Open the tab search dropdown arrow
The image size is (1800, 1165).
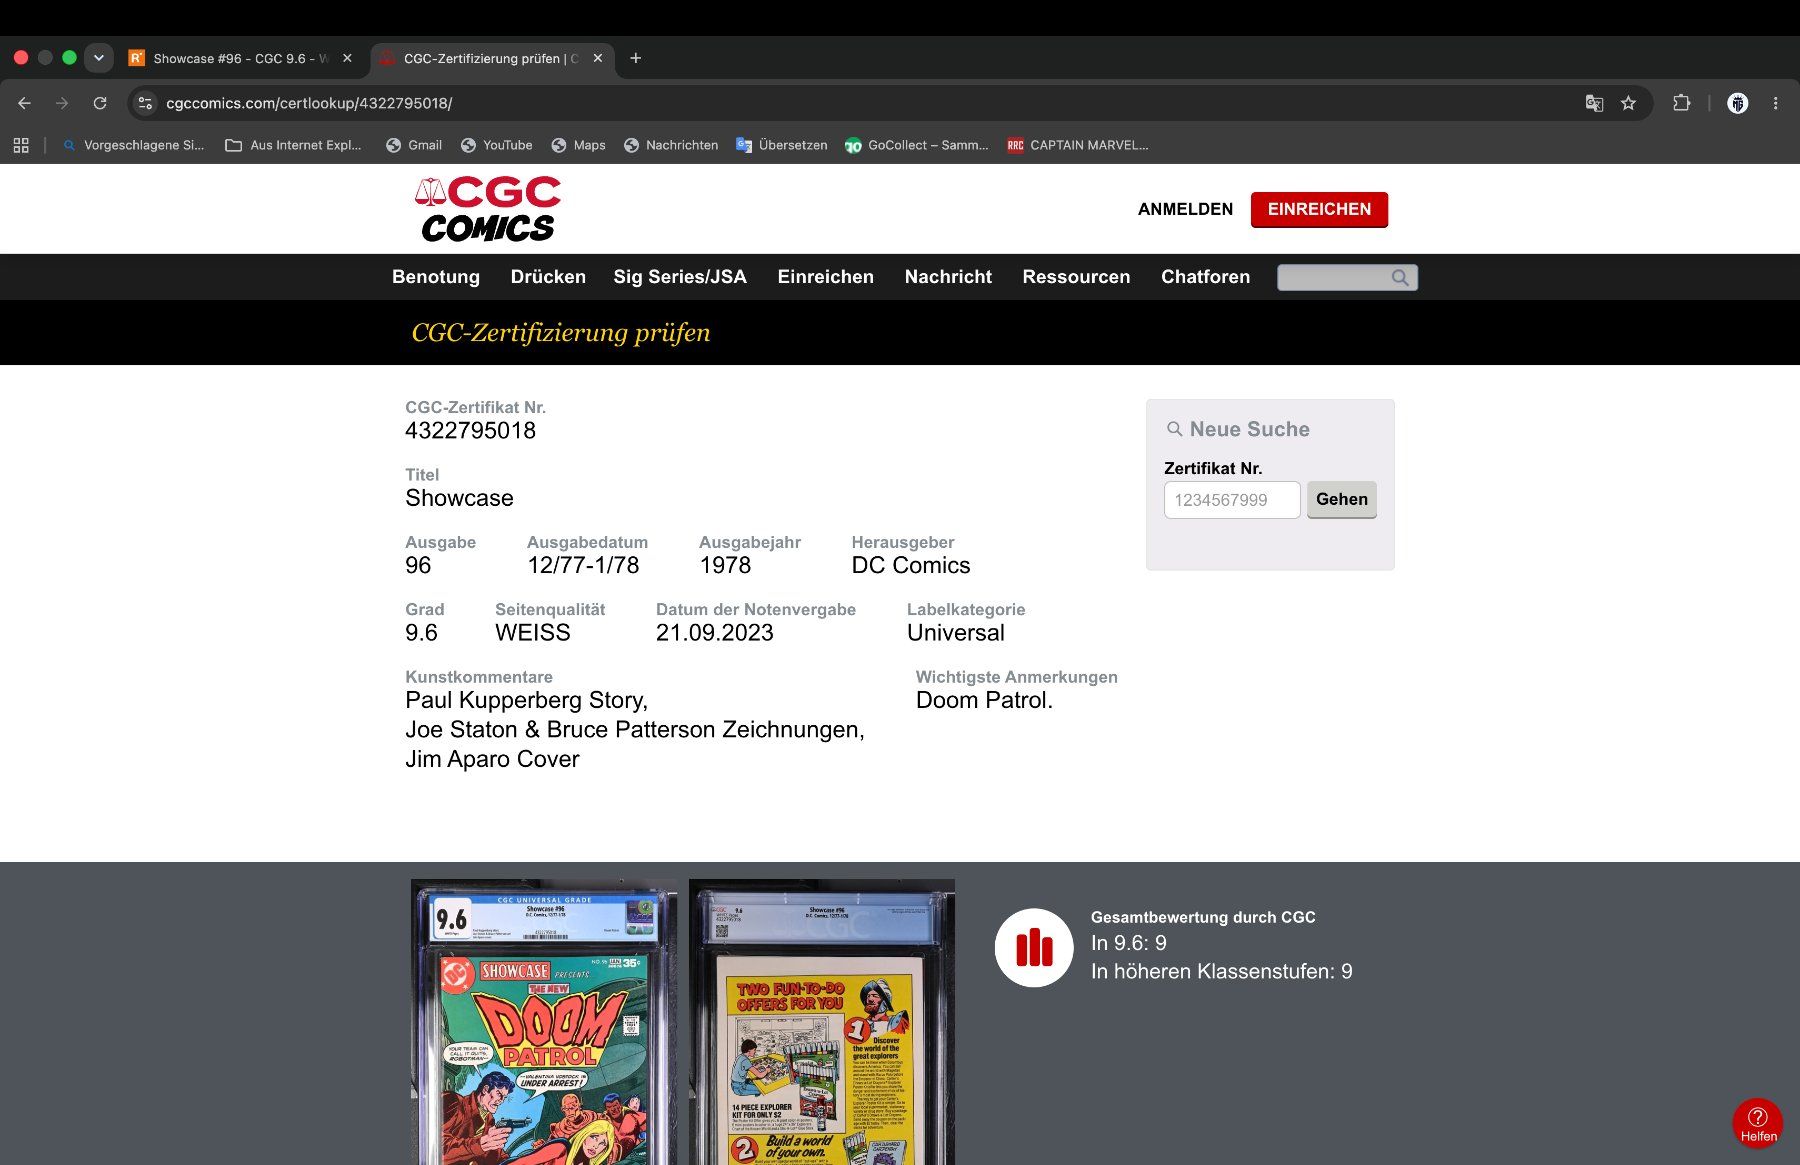click(98, 58)
